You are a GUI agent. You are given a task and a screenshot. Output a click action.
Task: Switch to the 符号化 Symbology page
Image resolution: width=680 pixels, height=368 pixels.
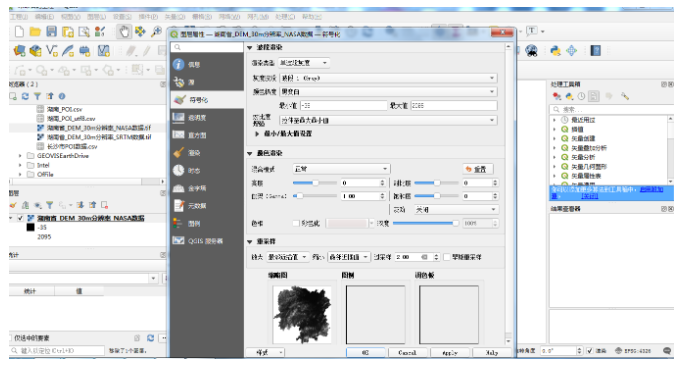tap(206, 100)
